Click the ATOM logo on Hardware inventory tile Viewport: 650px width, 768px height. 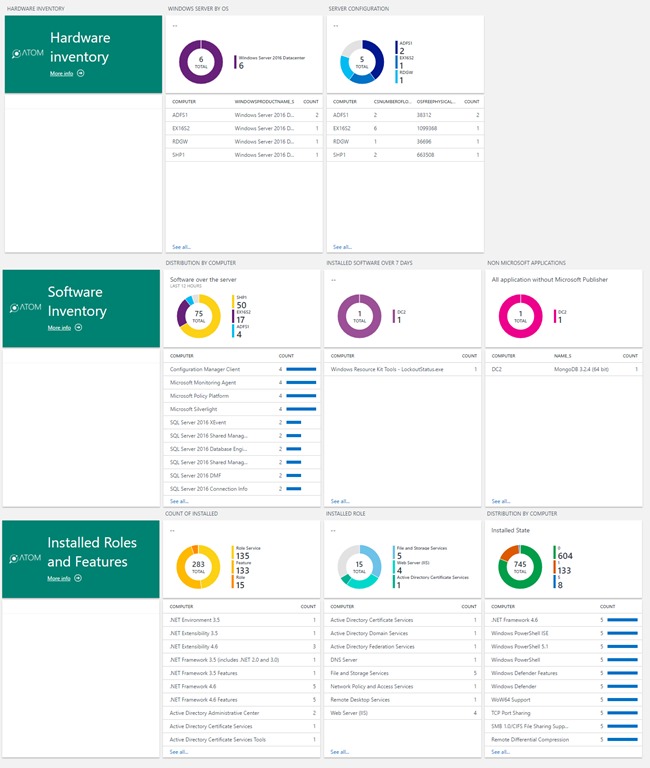coord(28,53)
